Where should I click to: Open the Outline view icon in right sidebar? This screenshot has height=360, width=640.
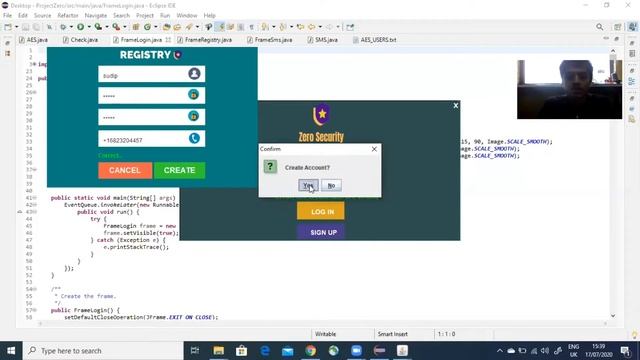coord(632,81)
